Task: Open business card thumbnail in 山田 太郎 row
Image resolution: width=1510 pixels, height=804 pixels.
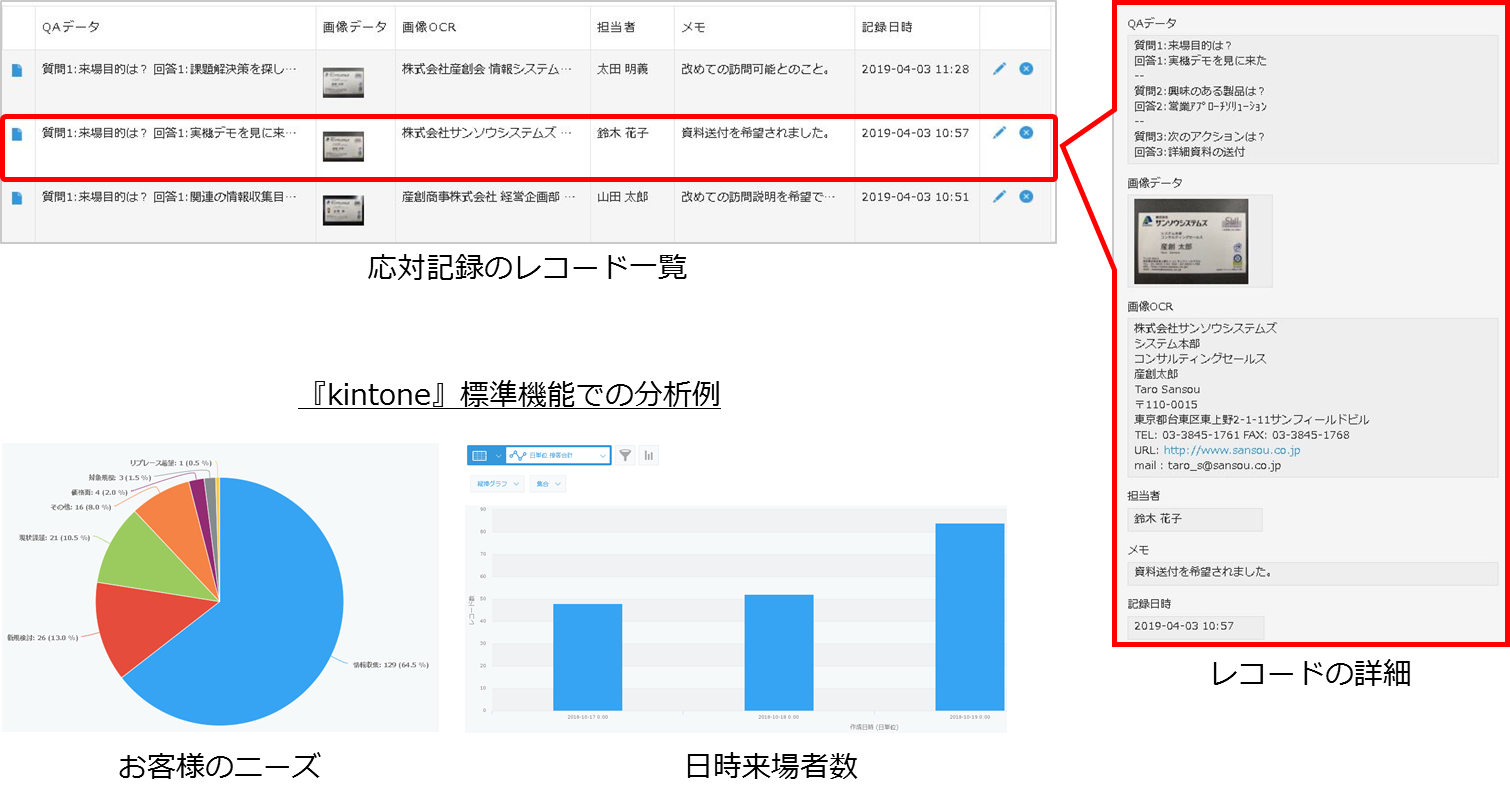Action: [x=343, y=210]
